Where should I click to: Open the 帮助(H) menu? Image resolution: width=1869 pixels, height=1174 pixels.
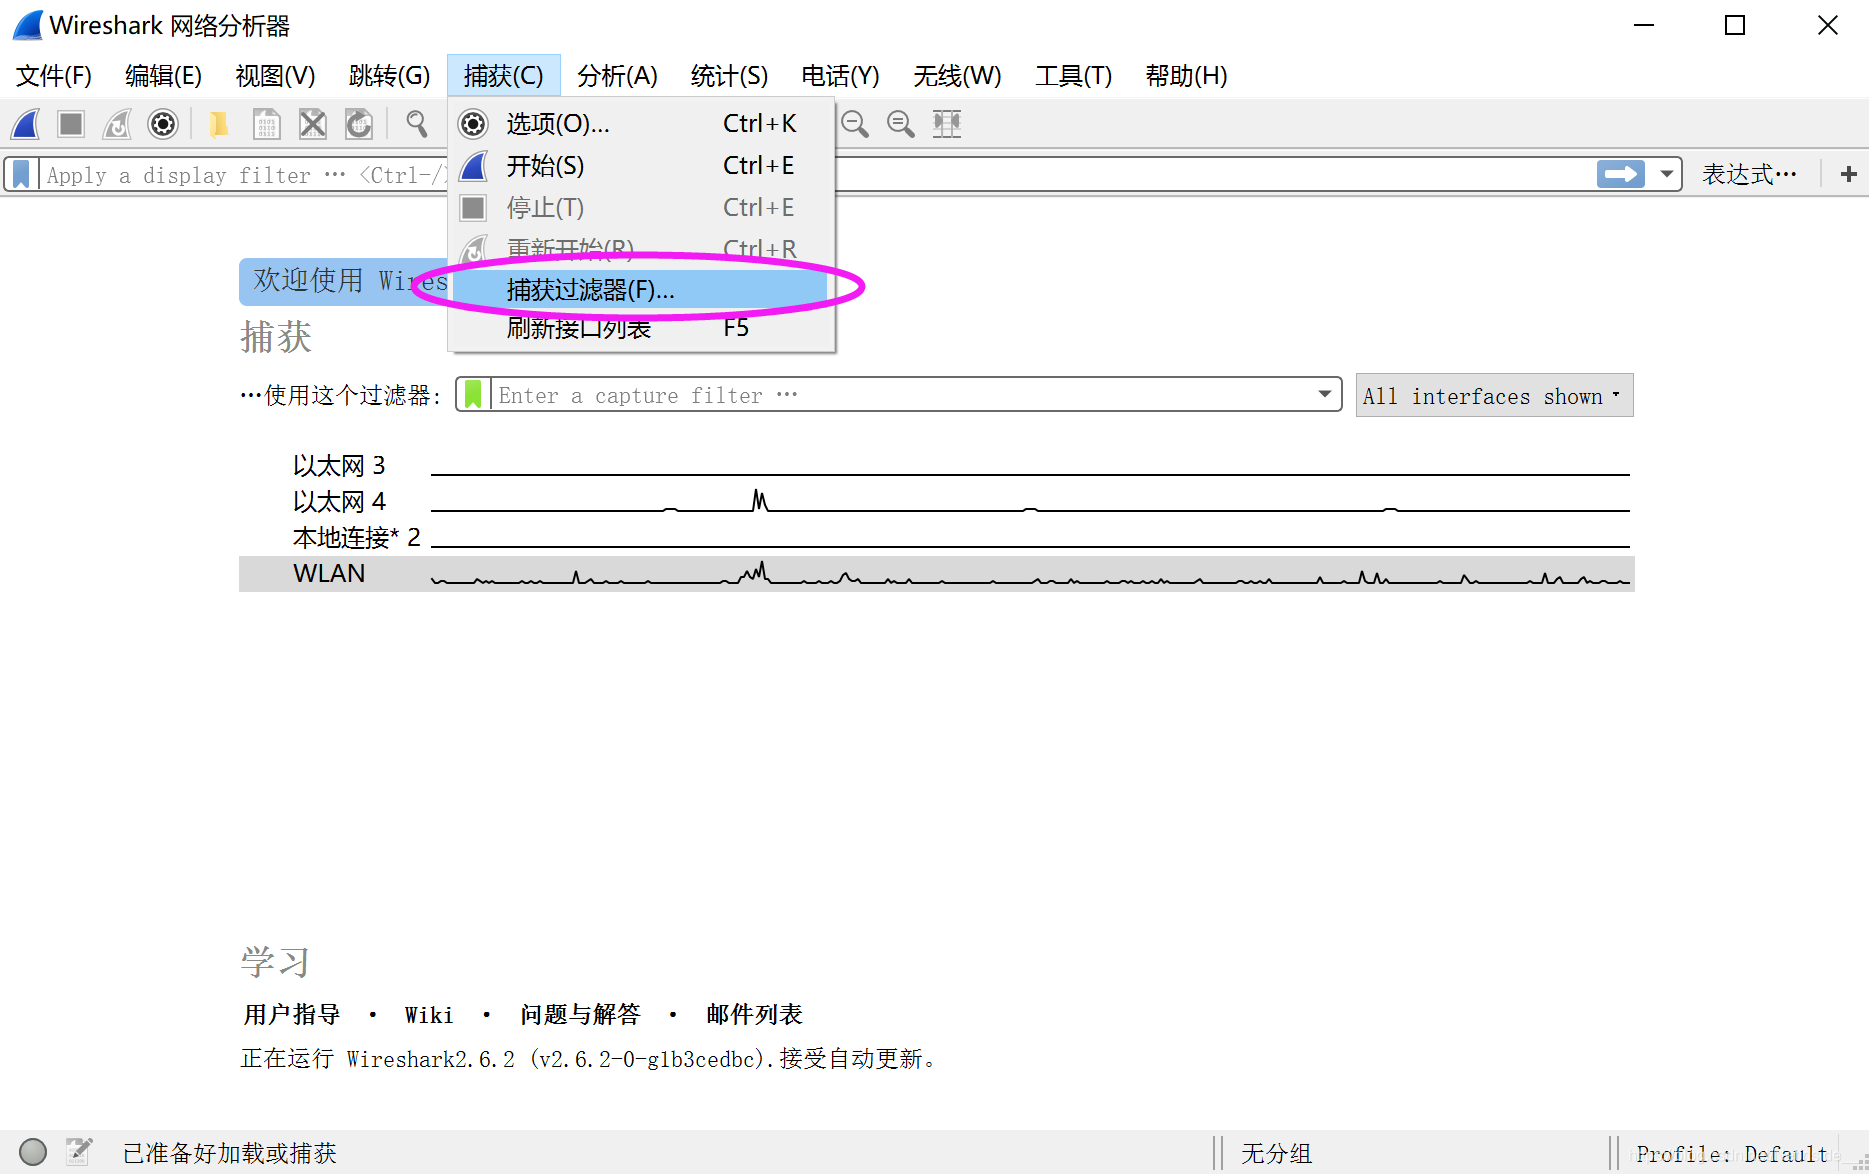tap(1186, 76)
